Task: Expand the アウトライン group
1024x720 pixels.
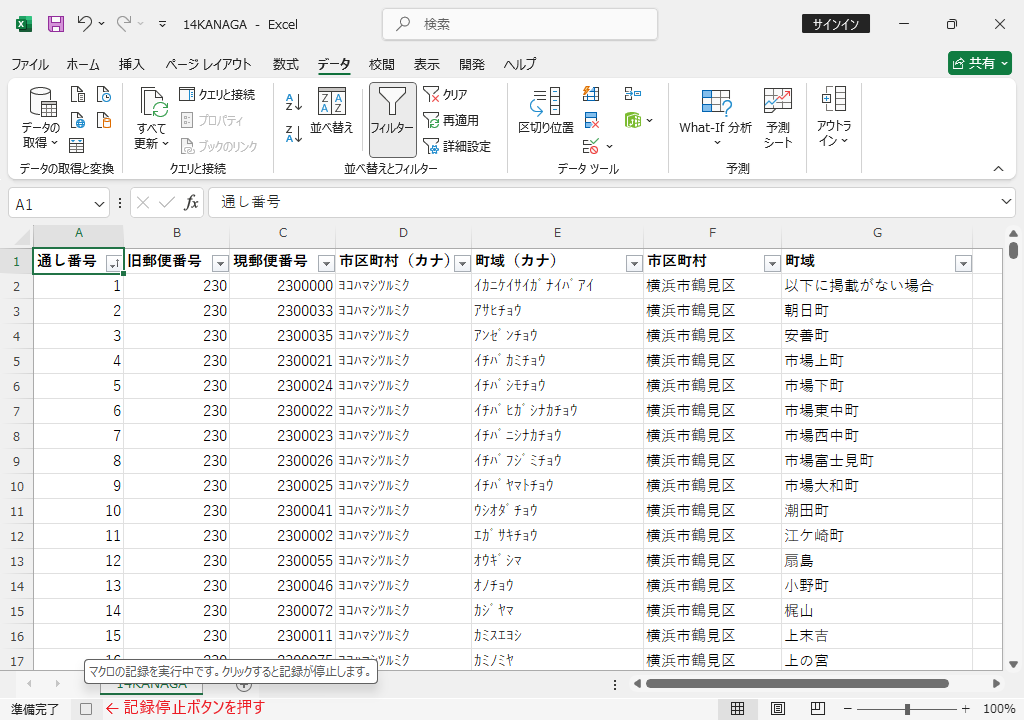Action: click(x=834, y=118)
